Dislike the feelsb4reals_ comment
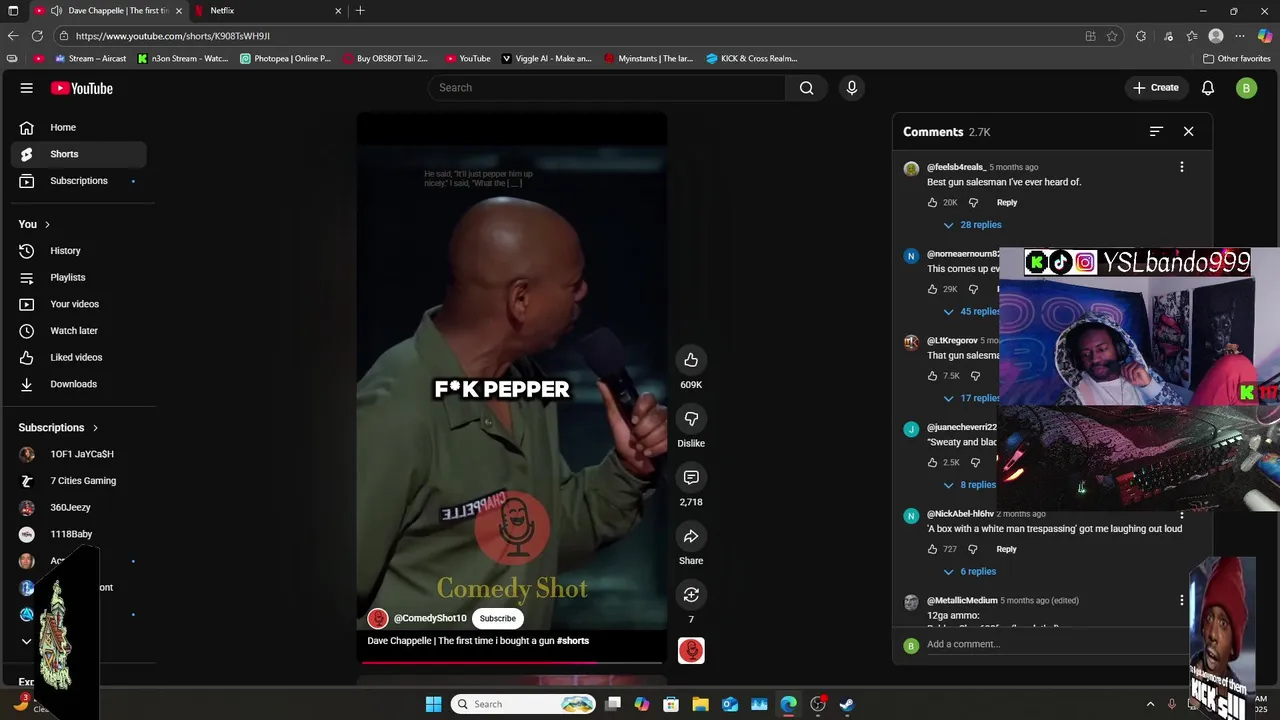The height and width of the screenshot is (720, 1280). (973, 203)
